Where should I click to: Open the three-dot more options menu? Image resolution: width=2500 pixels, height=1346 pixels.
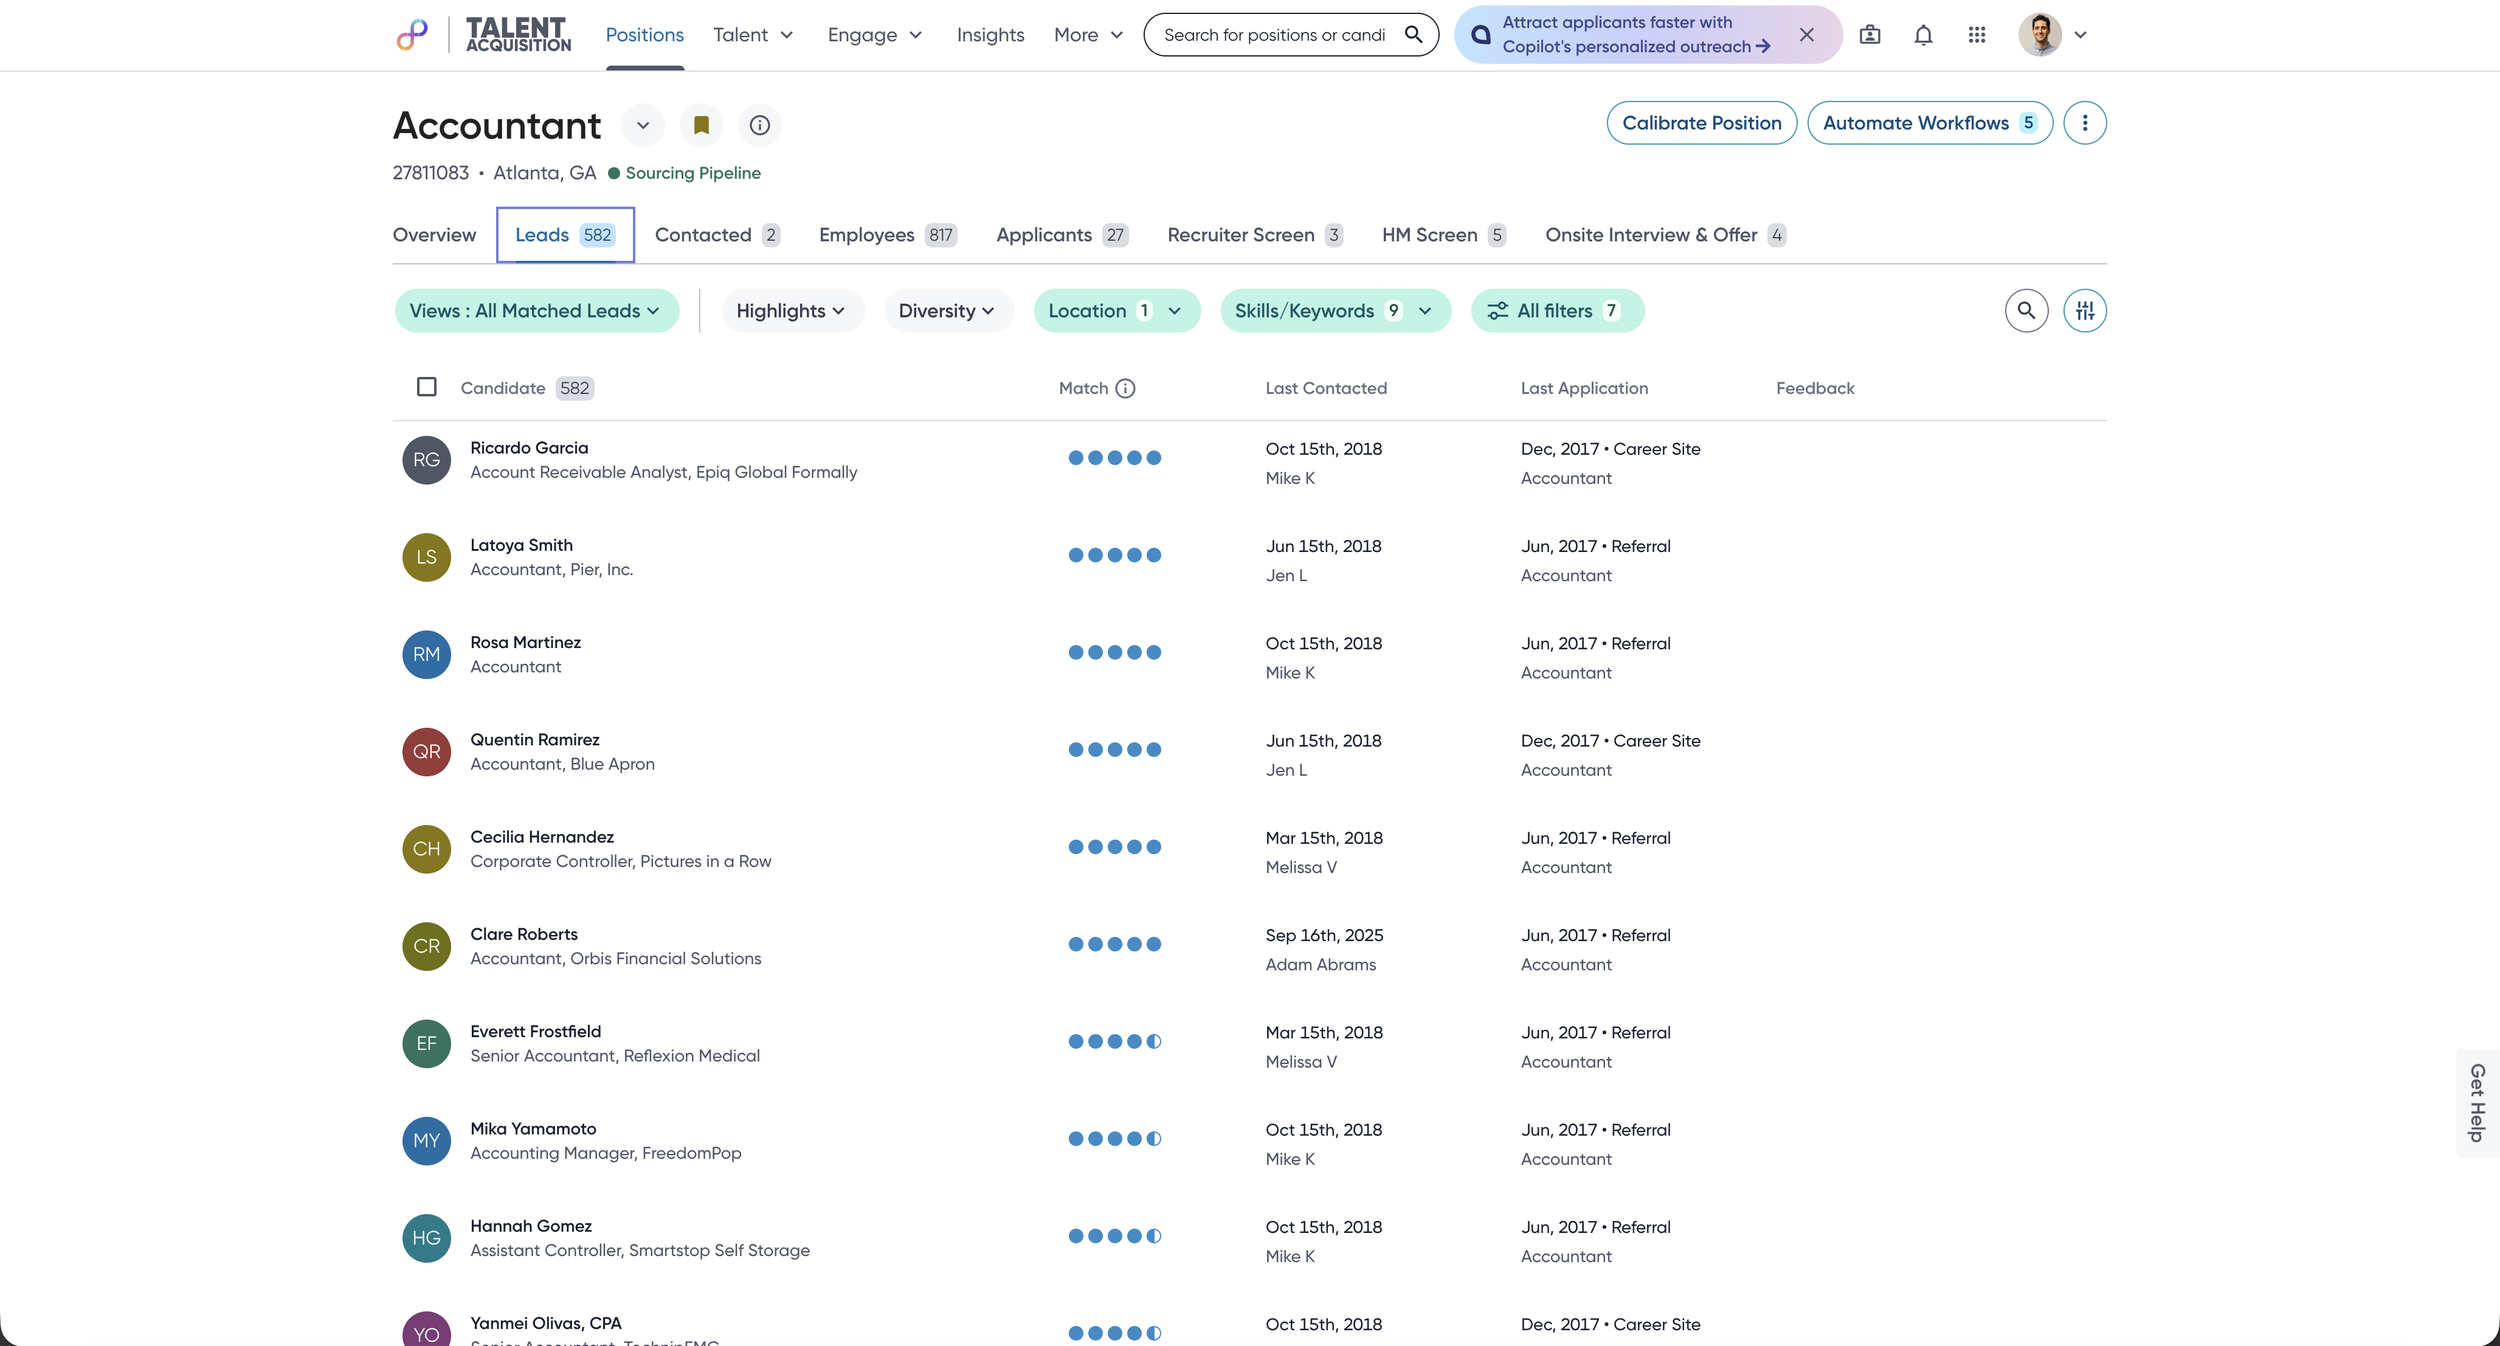pos(2084,123)
